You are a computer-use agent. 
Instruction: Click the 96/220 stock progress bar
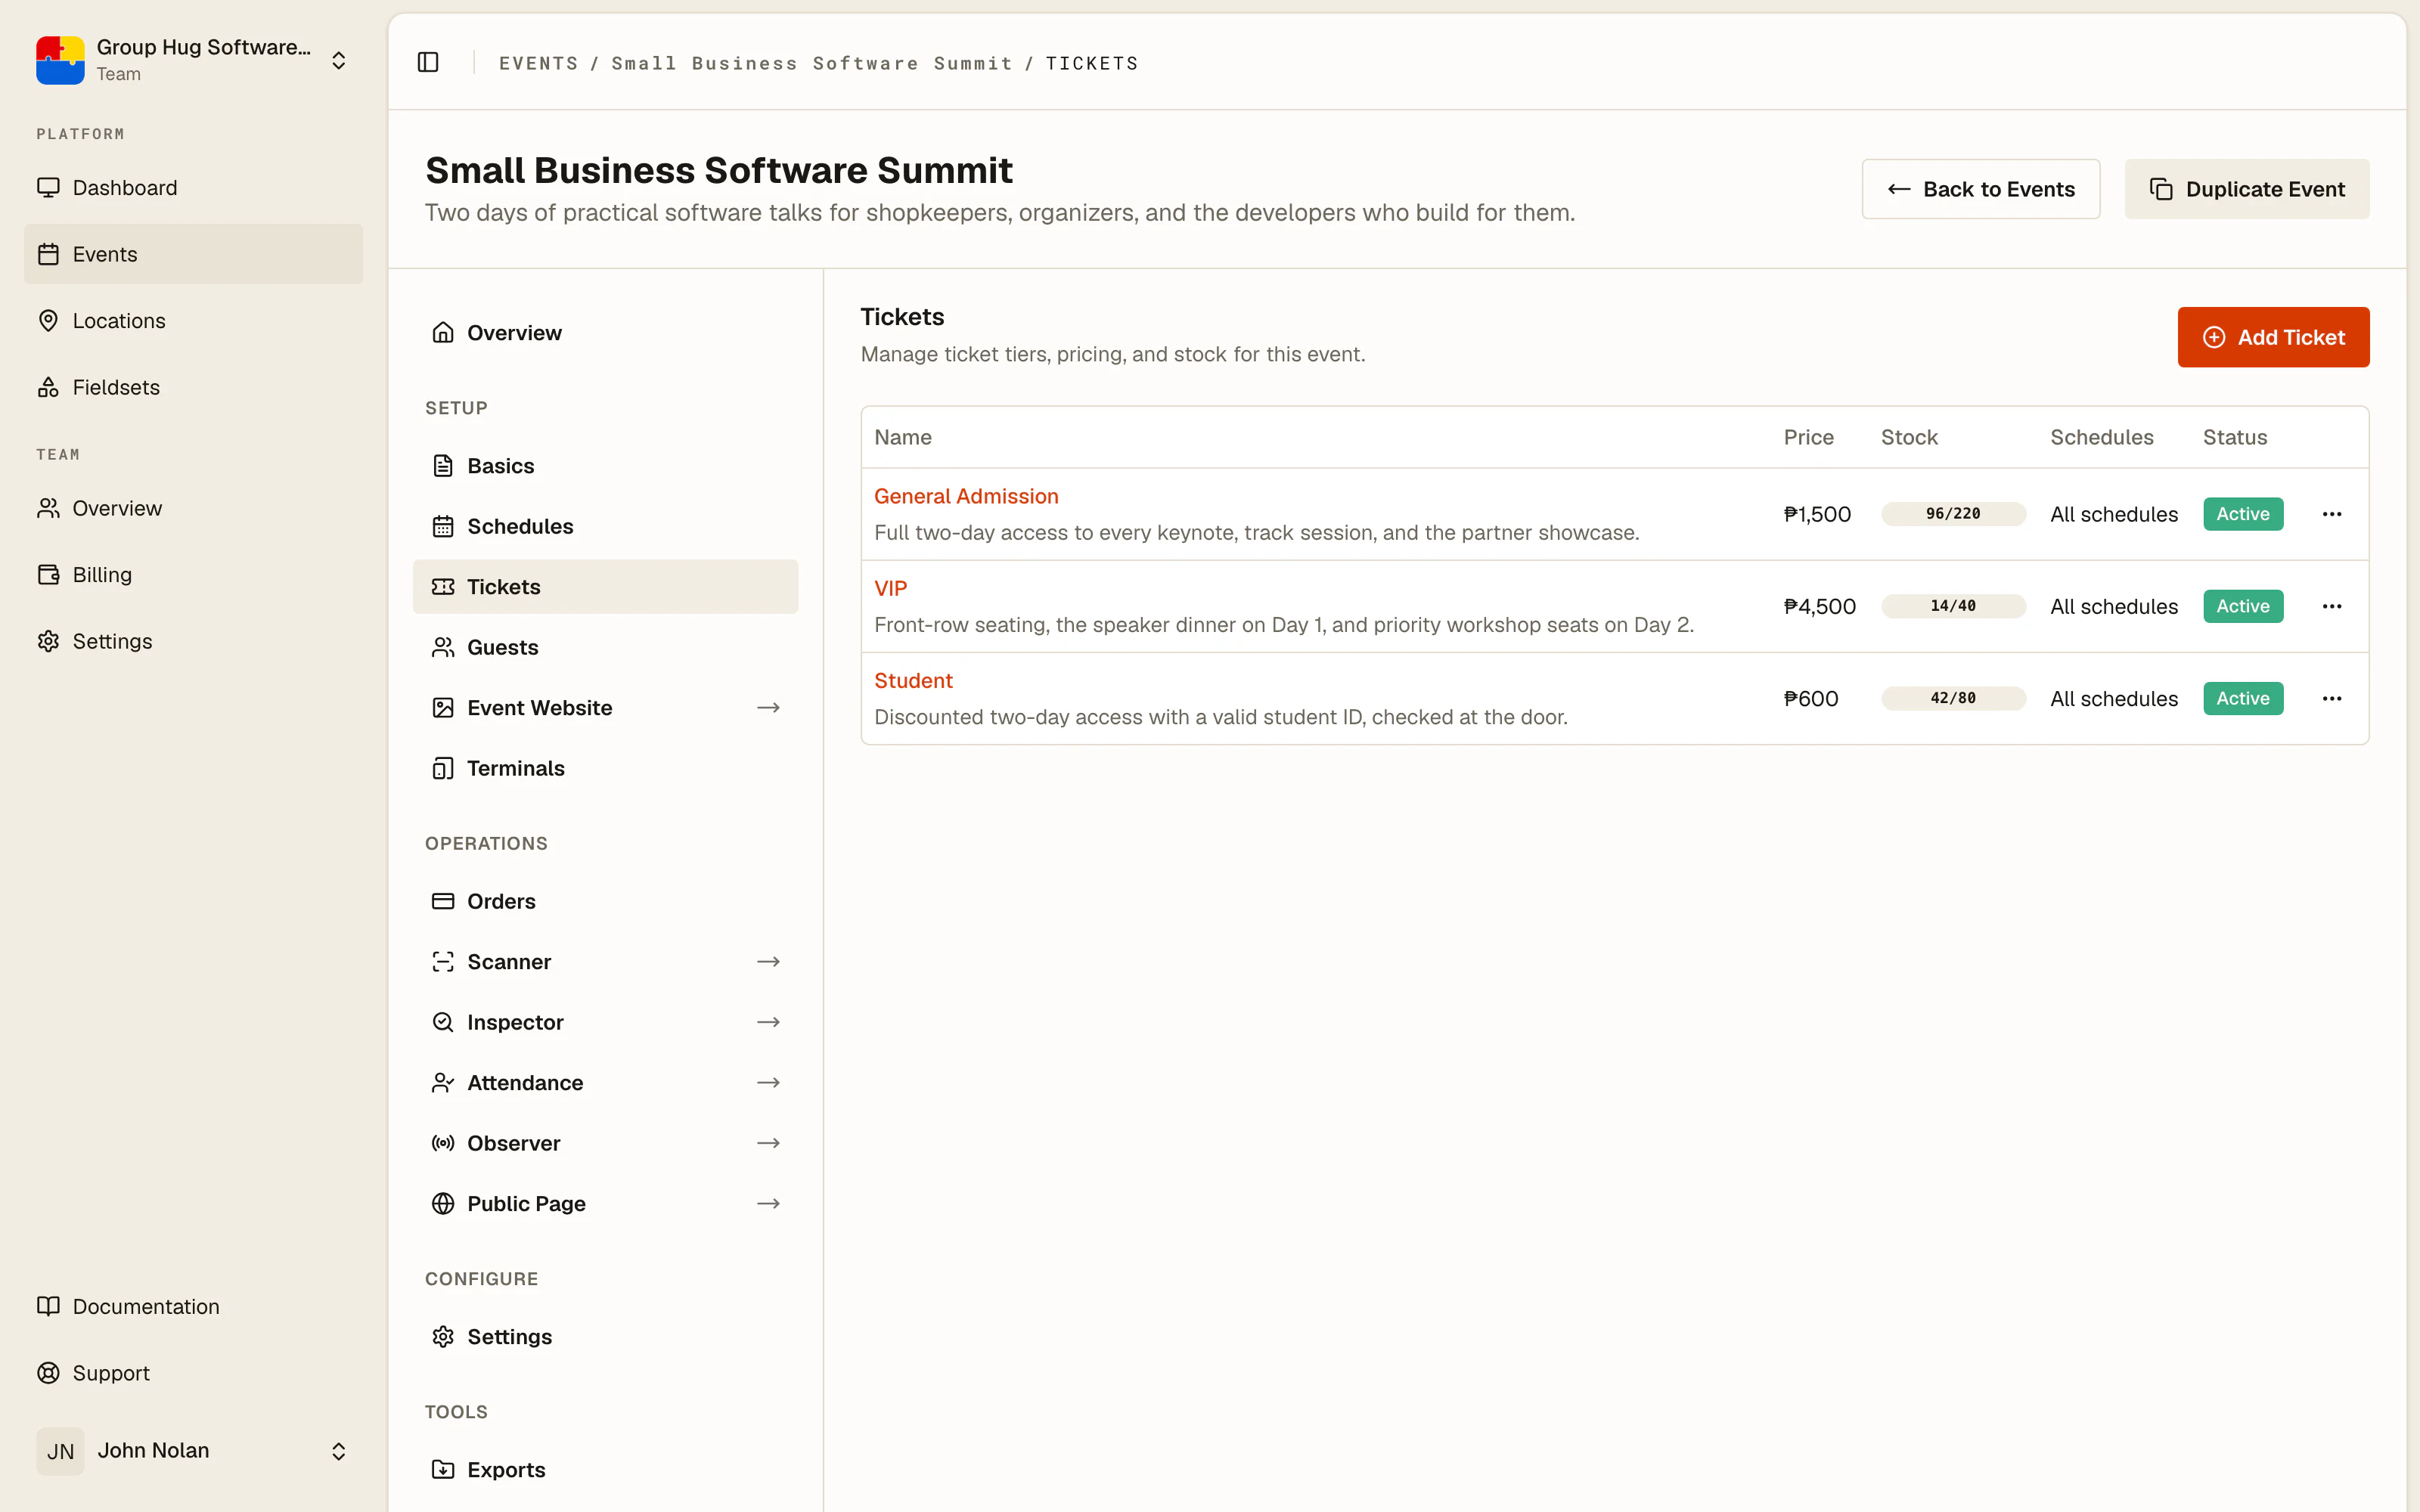[1953, 514]
